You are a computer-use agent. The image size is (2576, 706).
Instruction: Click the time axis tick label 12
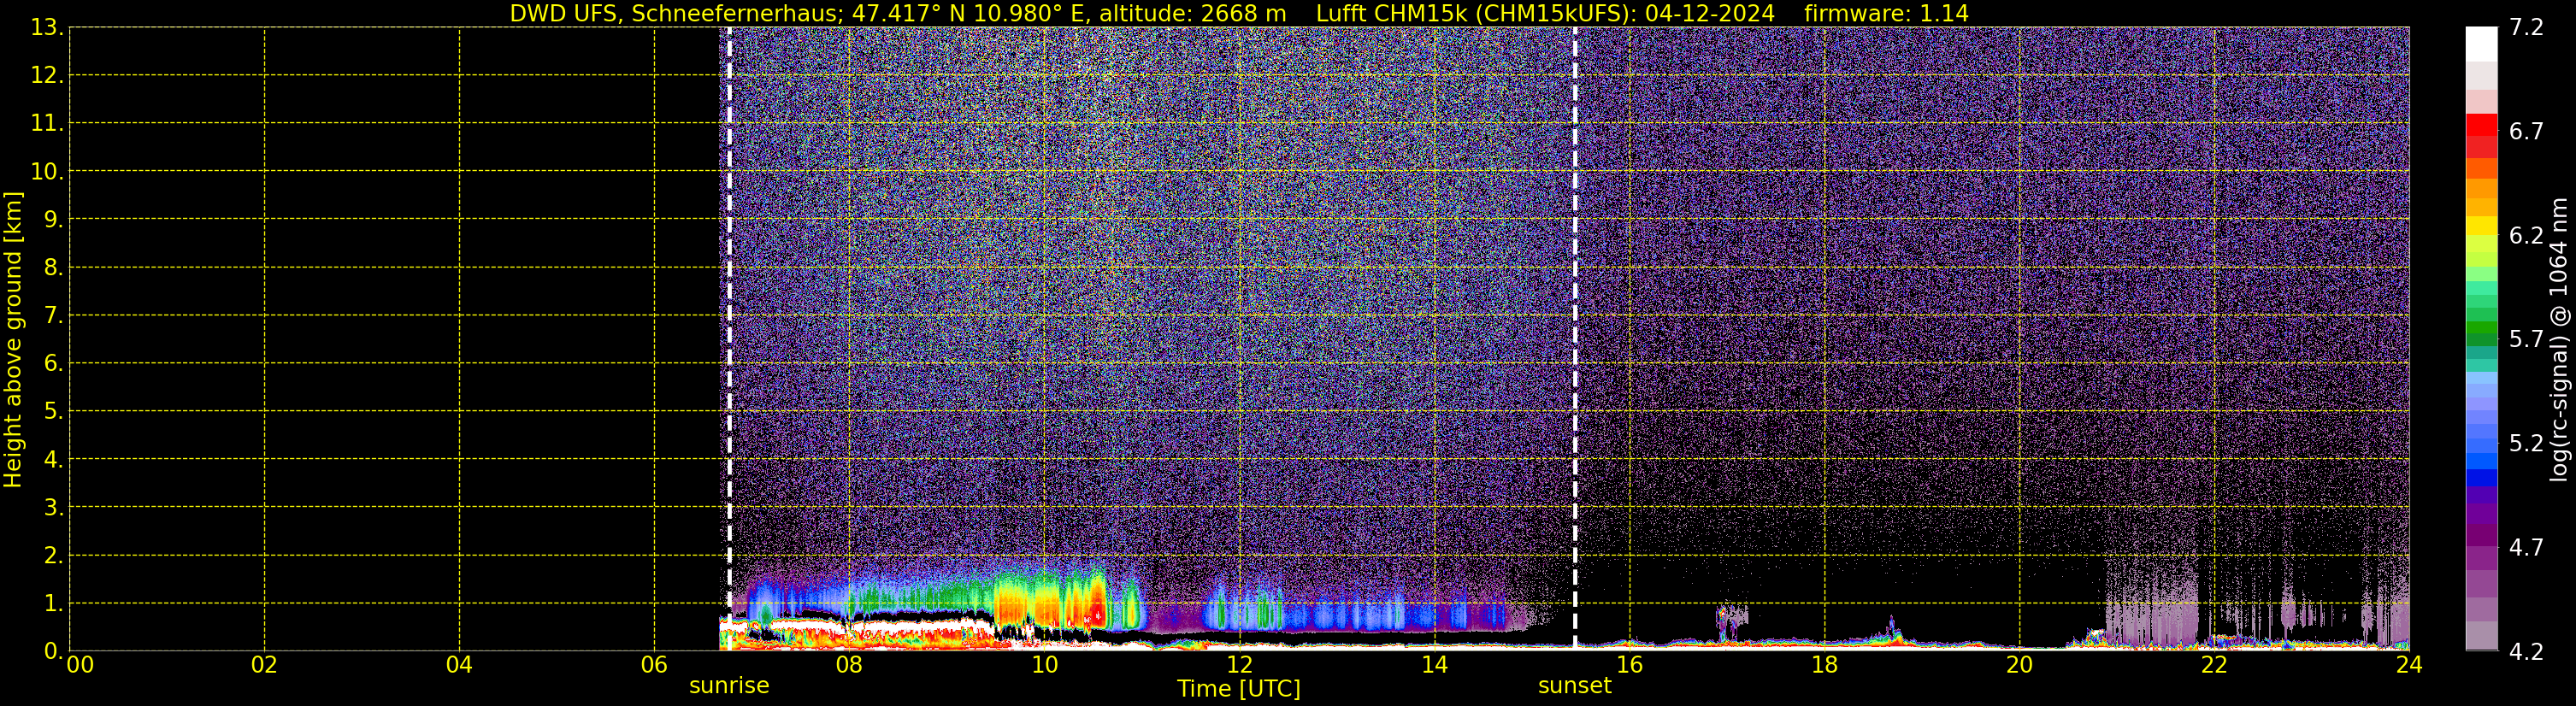1239,665
